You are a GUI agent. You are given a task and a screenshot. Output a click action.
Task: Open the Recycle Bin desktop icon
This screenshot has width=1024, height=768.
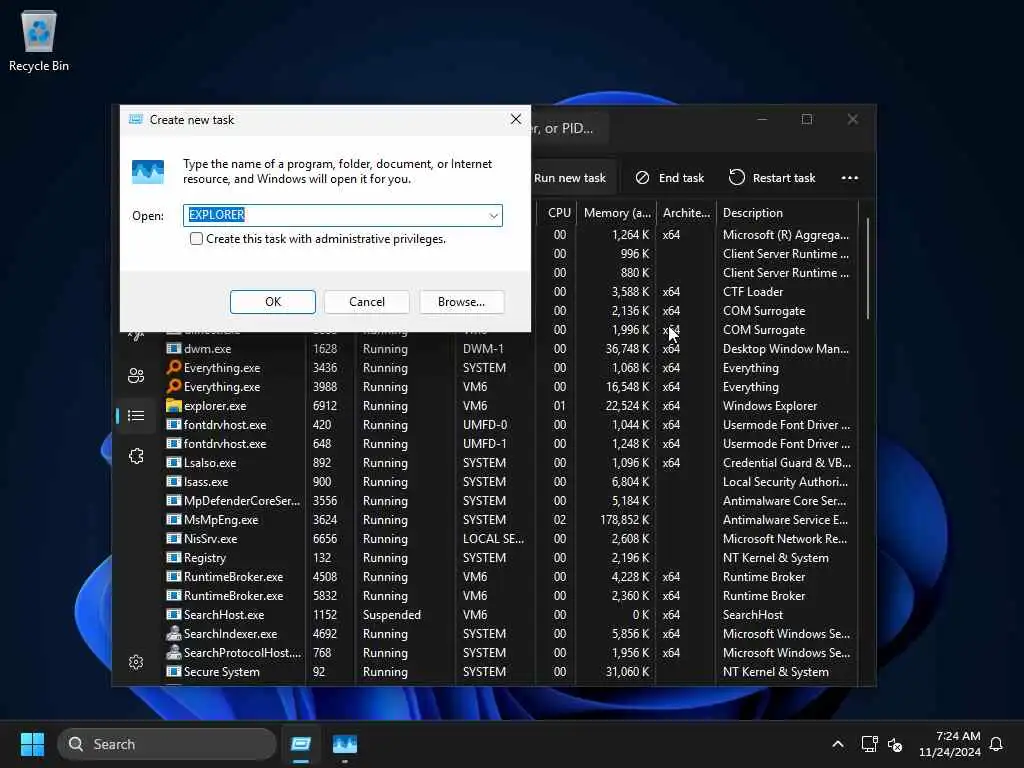[39, 40]
